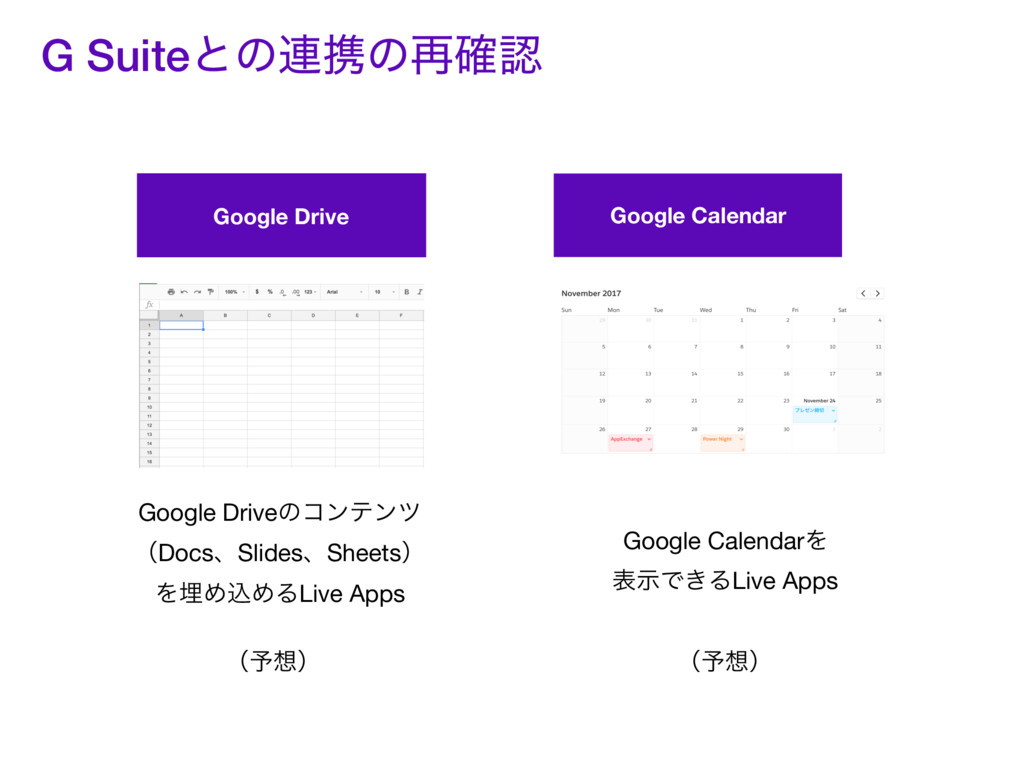
Task: Toggle bold with the B icon
Action: click(406, 292)
